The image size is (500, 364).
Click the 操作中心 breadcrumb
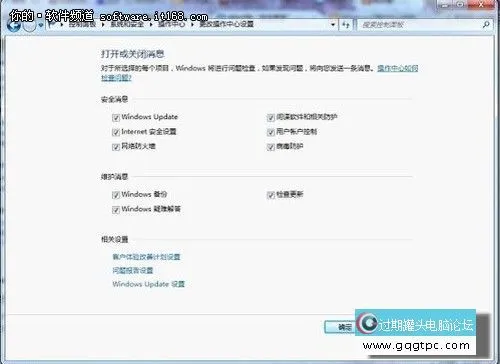coord(172,24)
